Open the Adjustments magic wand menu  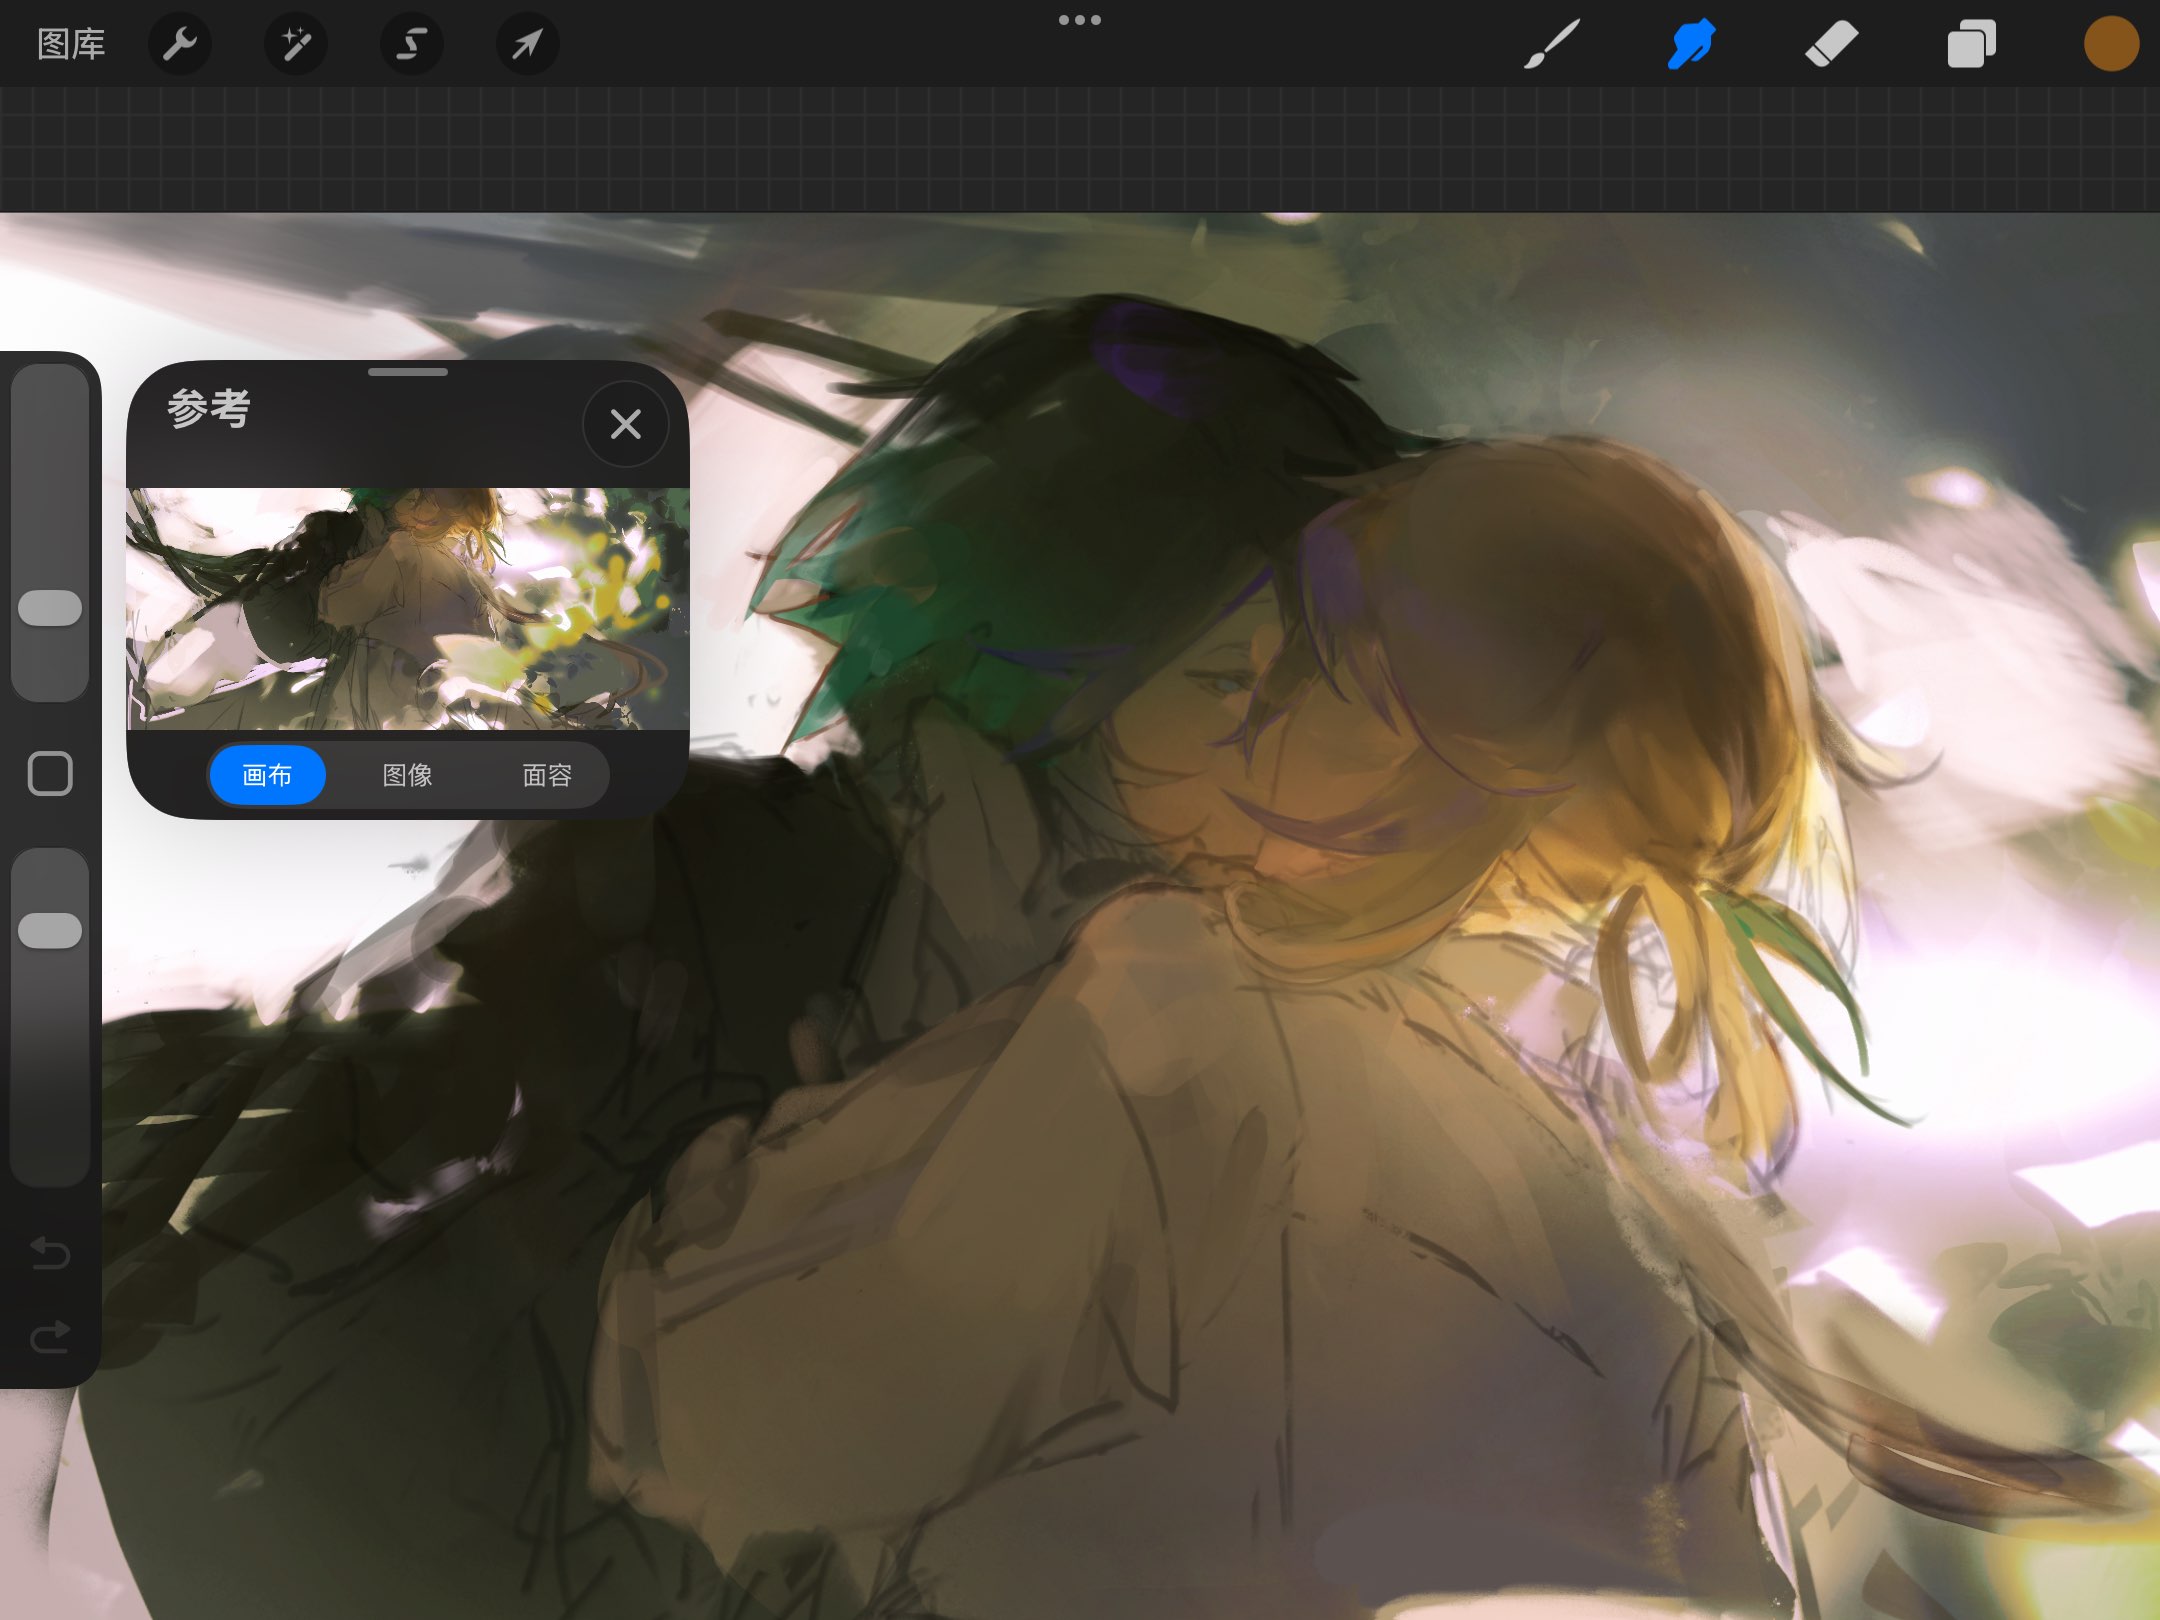pos(296,44)
